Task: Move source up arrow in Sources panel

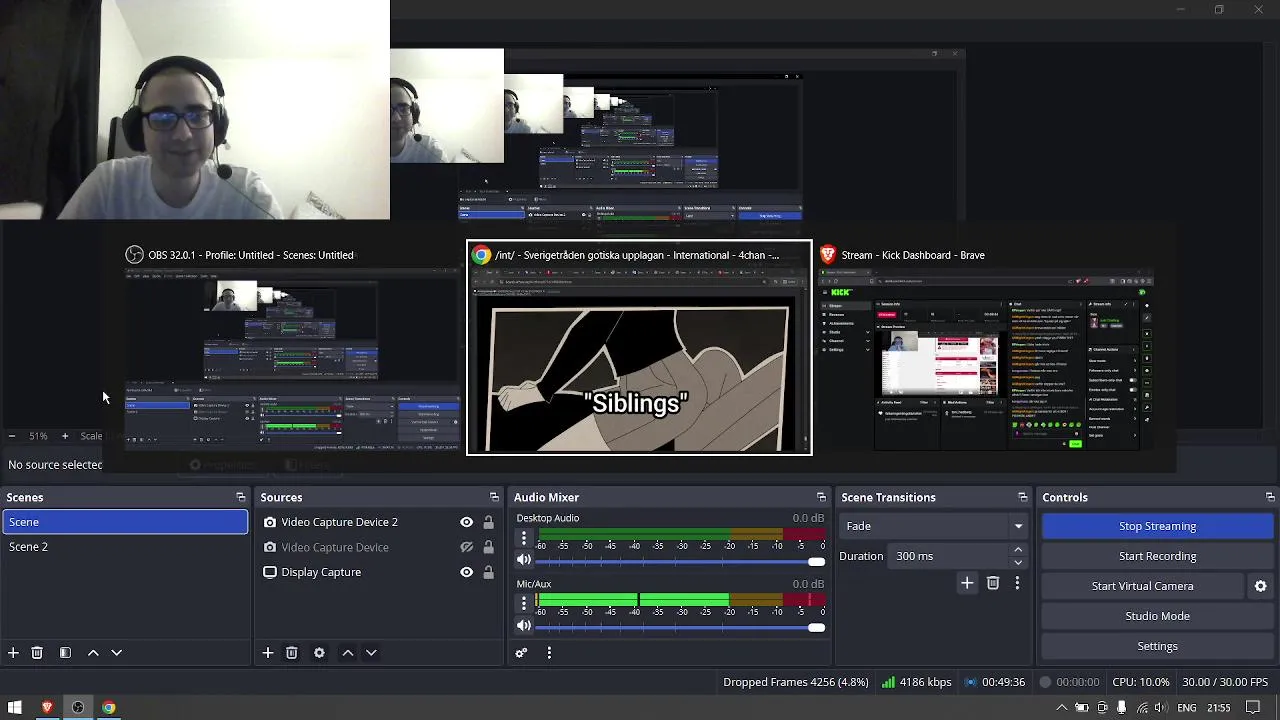Action: click(348, 653)
